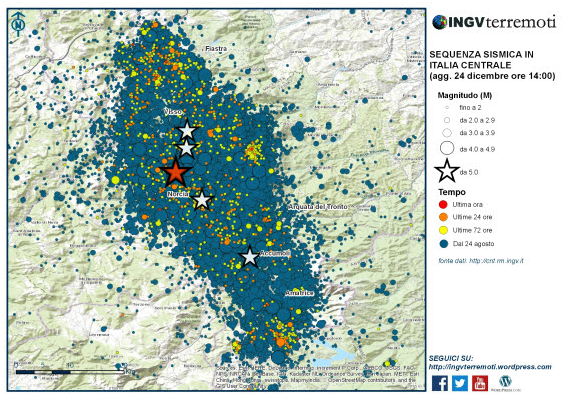The height and width of the screenshot is (400, 564).
Task: Click the Twitter bird icon
Action: coord(460,383)
